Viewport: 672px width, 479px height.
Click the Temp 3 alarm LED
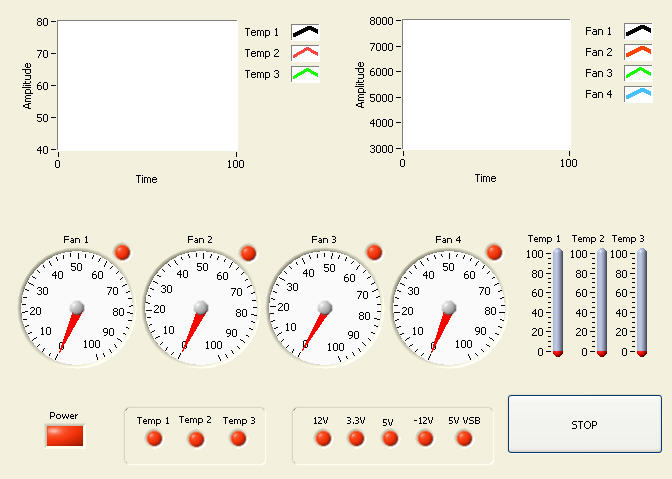238,438
